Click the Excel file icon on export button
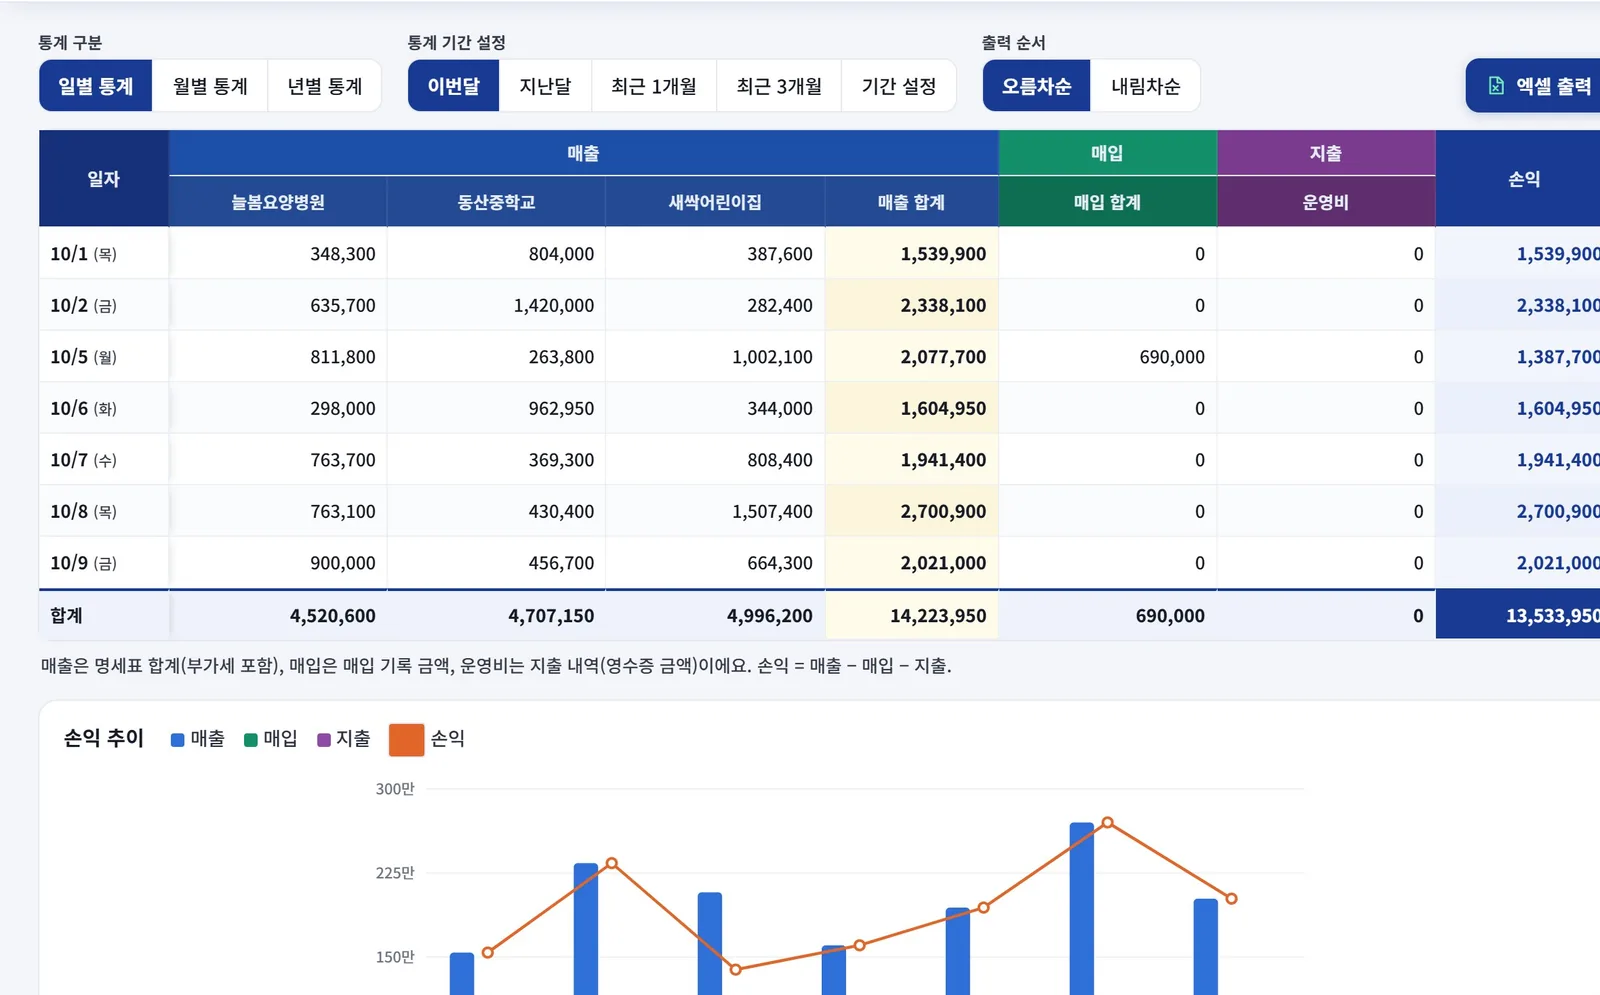The image size is (1600, 995). click(x=1496, y=86)
